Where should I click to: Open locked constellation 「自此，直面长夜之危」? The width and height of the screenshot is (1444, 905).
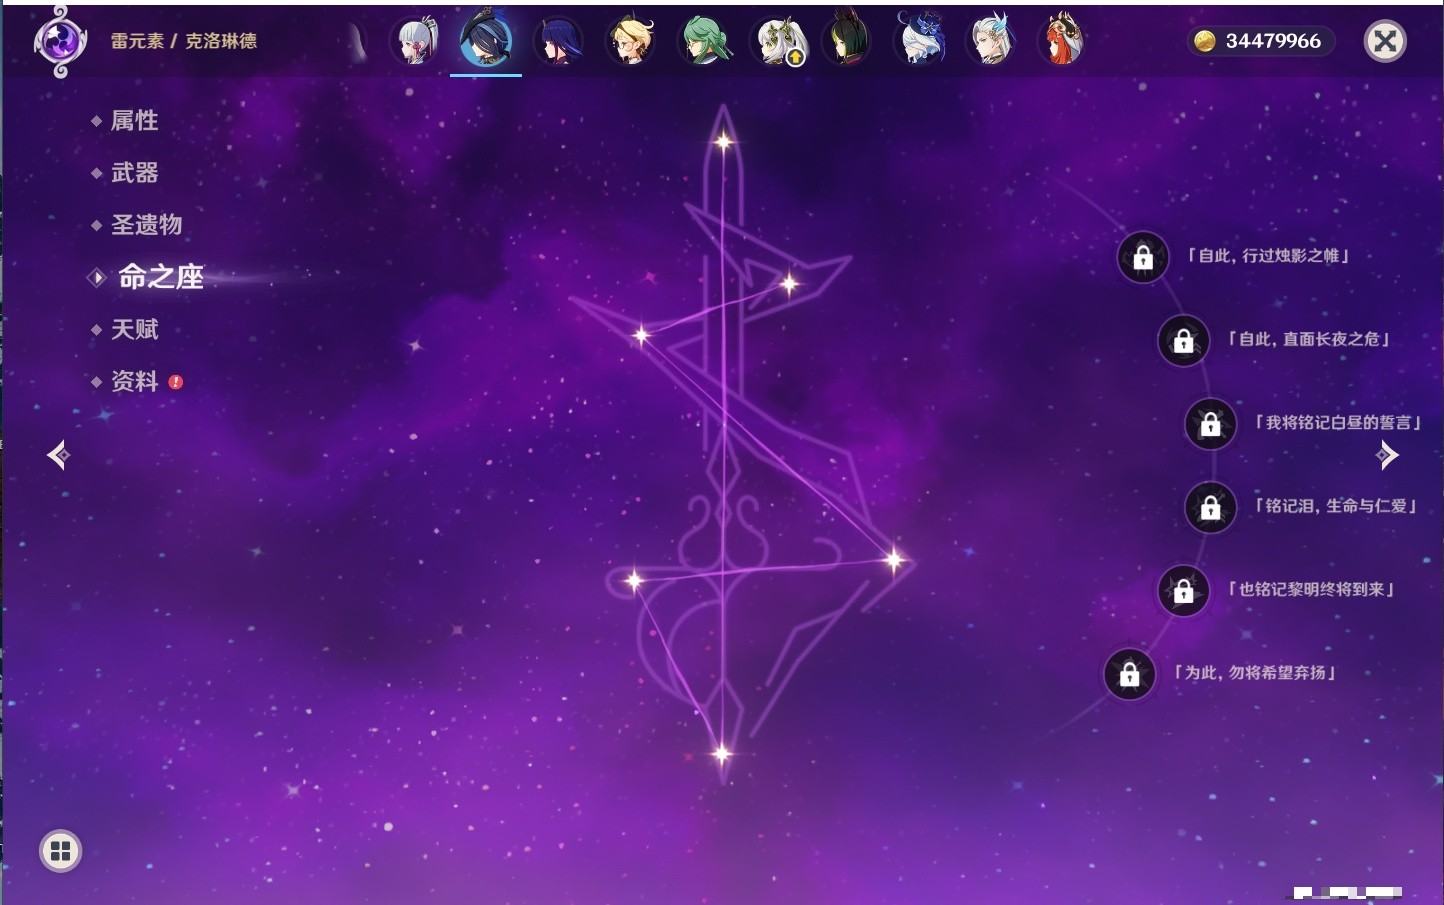[1183, 341]
